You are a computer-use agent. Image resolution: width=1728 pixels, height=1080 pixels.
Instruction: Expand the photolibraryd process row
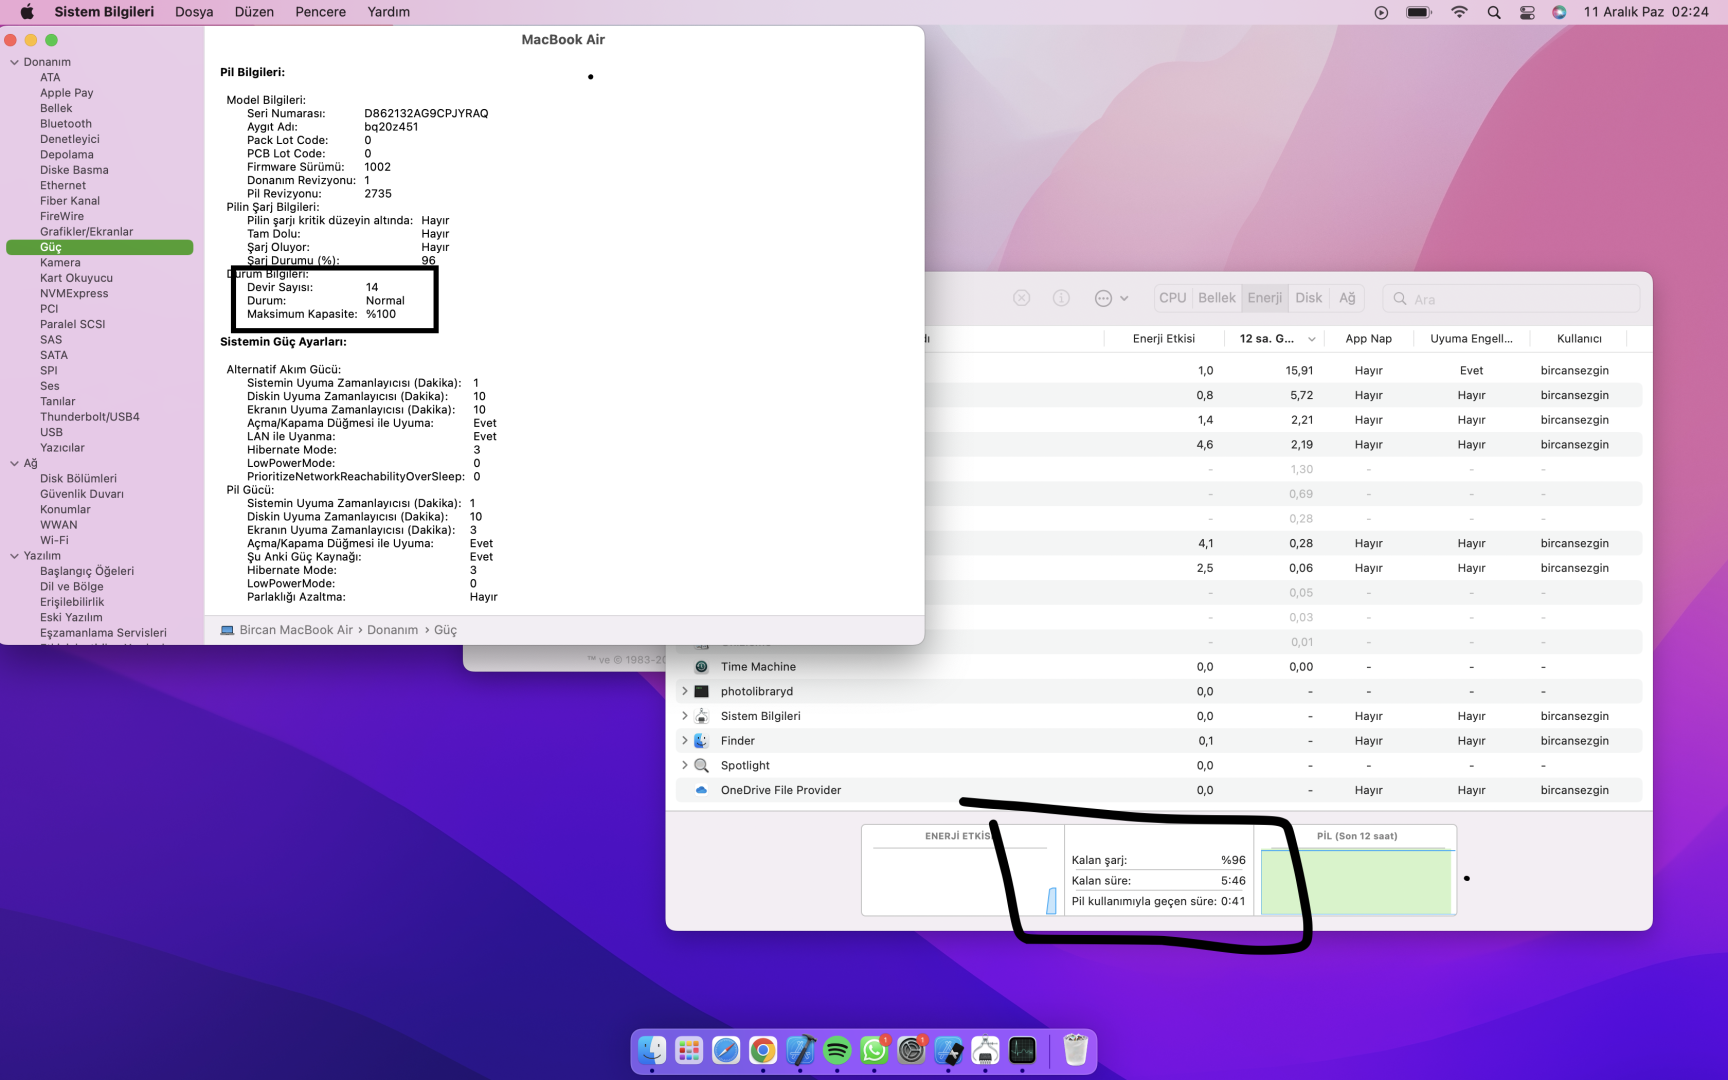[685, 691]
